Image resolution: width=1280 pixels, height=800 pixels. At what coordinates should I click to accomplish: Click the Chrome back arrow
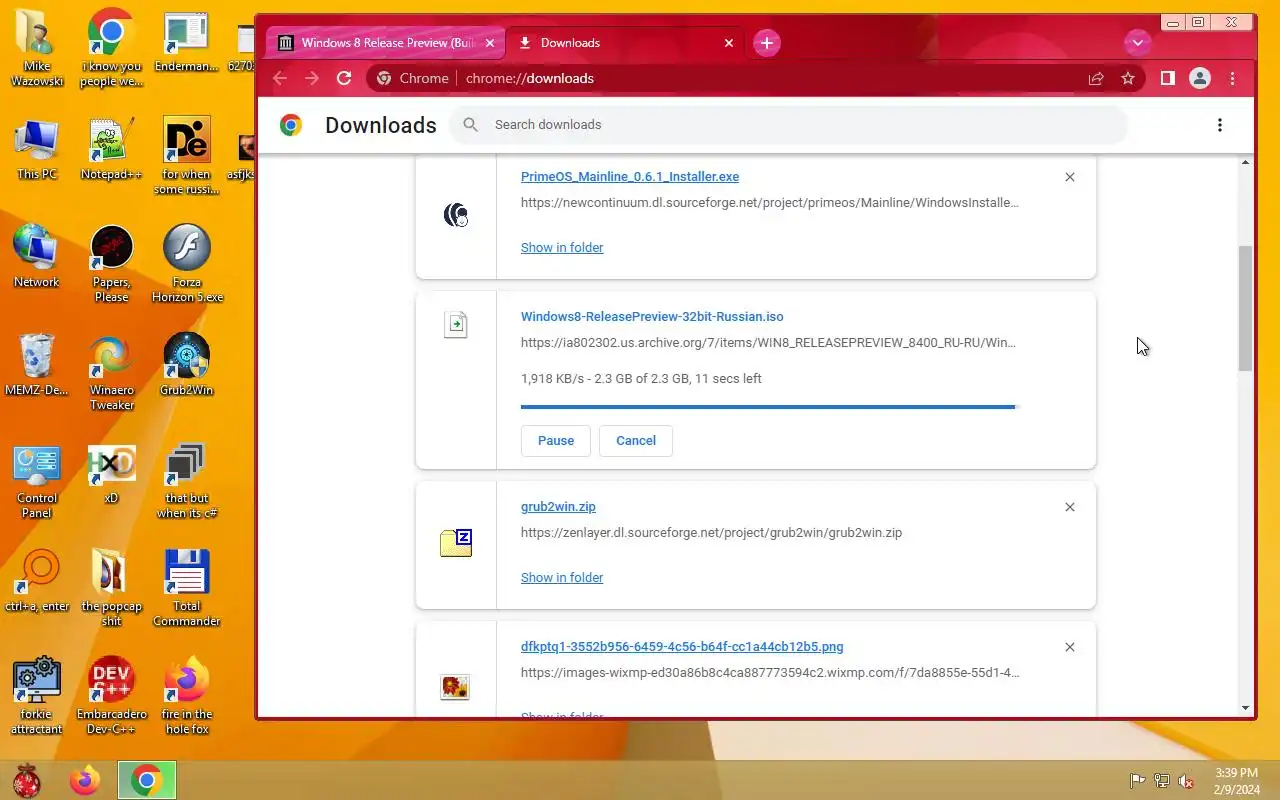[280, 78]
